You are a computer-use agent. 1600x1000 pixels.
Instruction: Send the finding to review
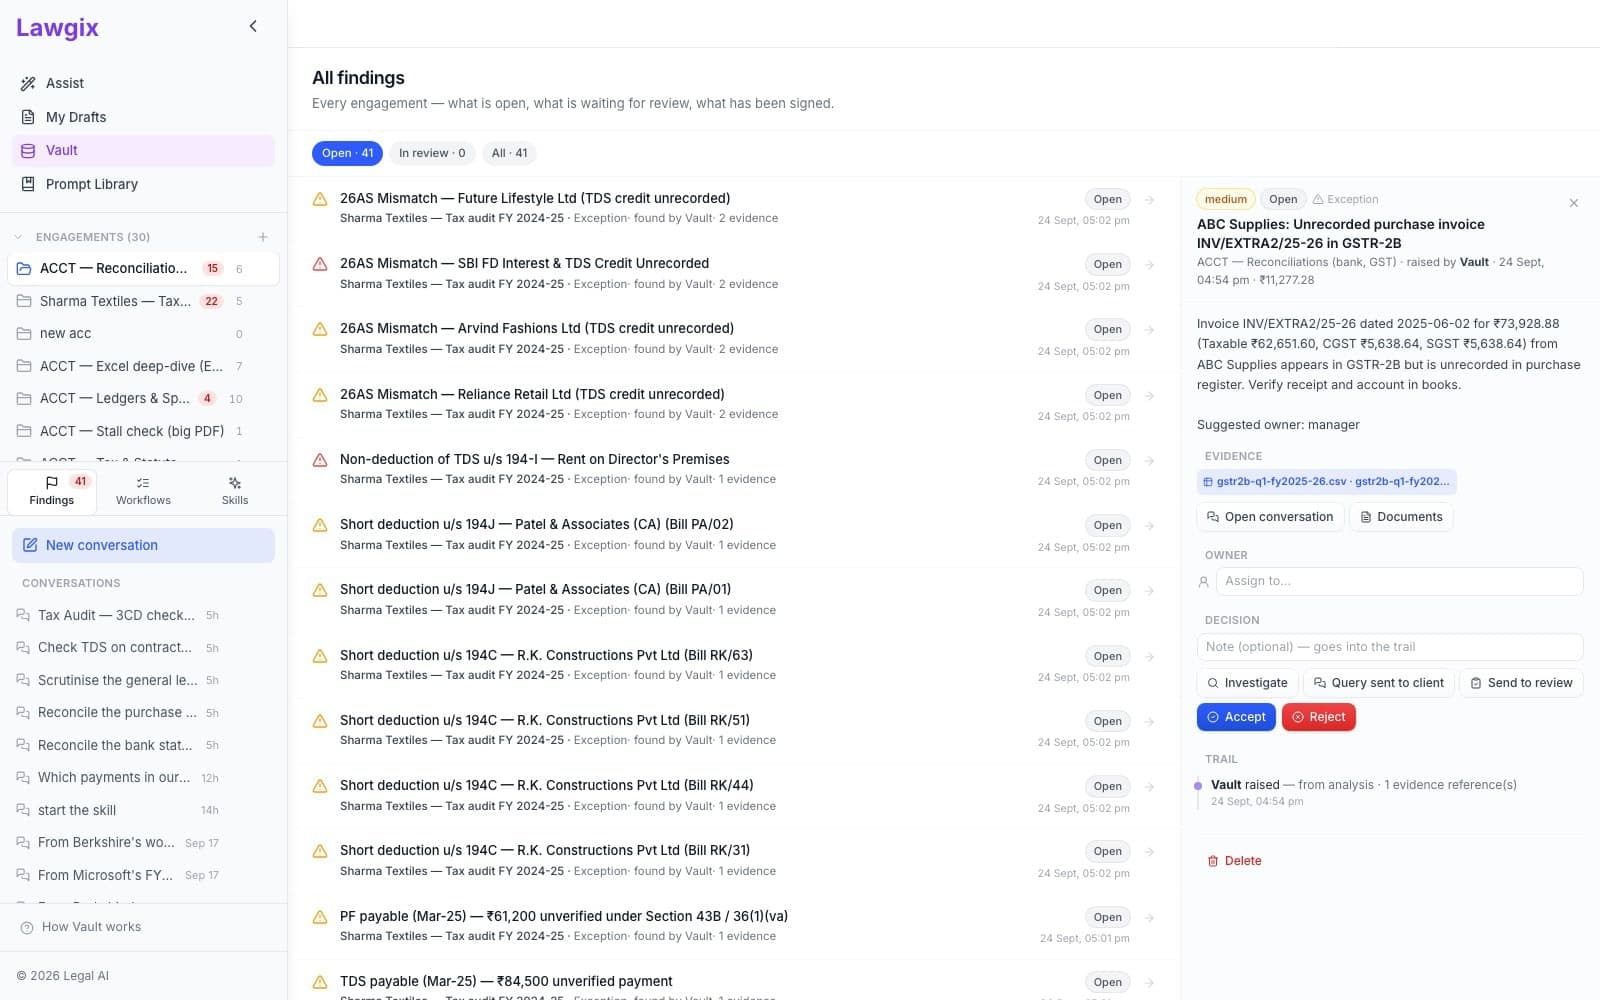click(x=1521, y=683)
